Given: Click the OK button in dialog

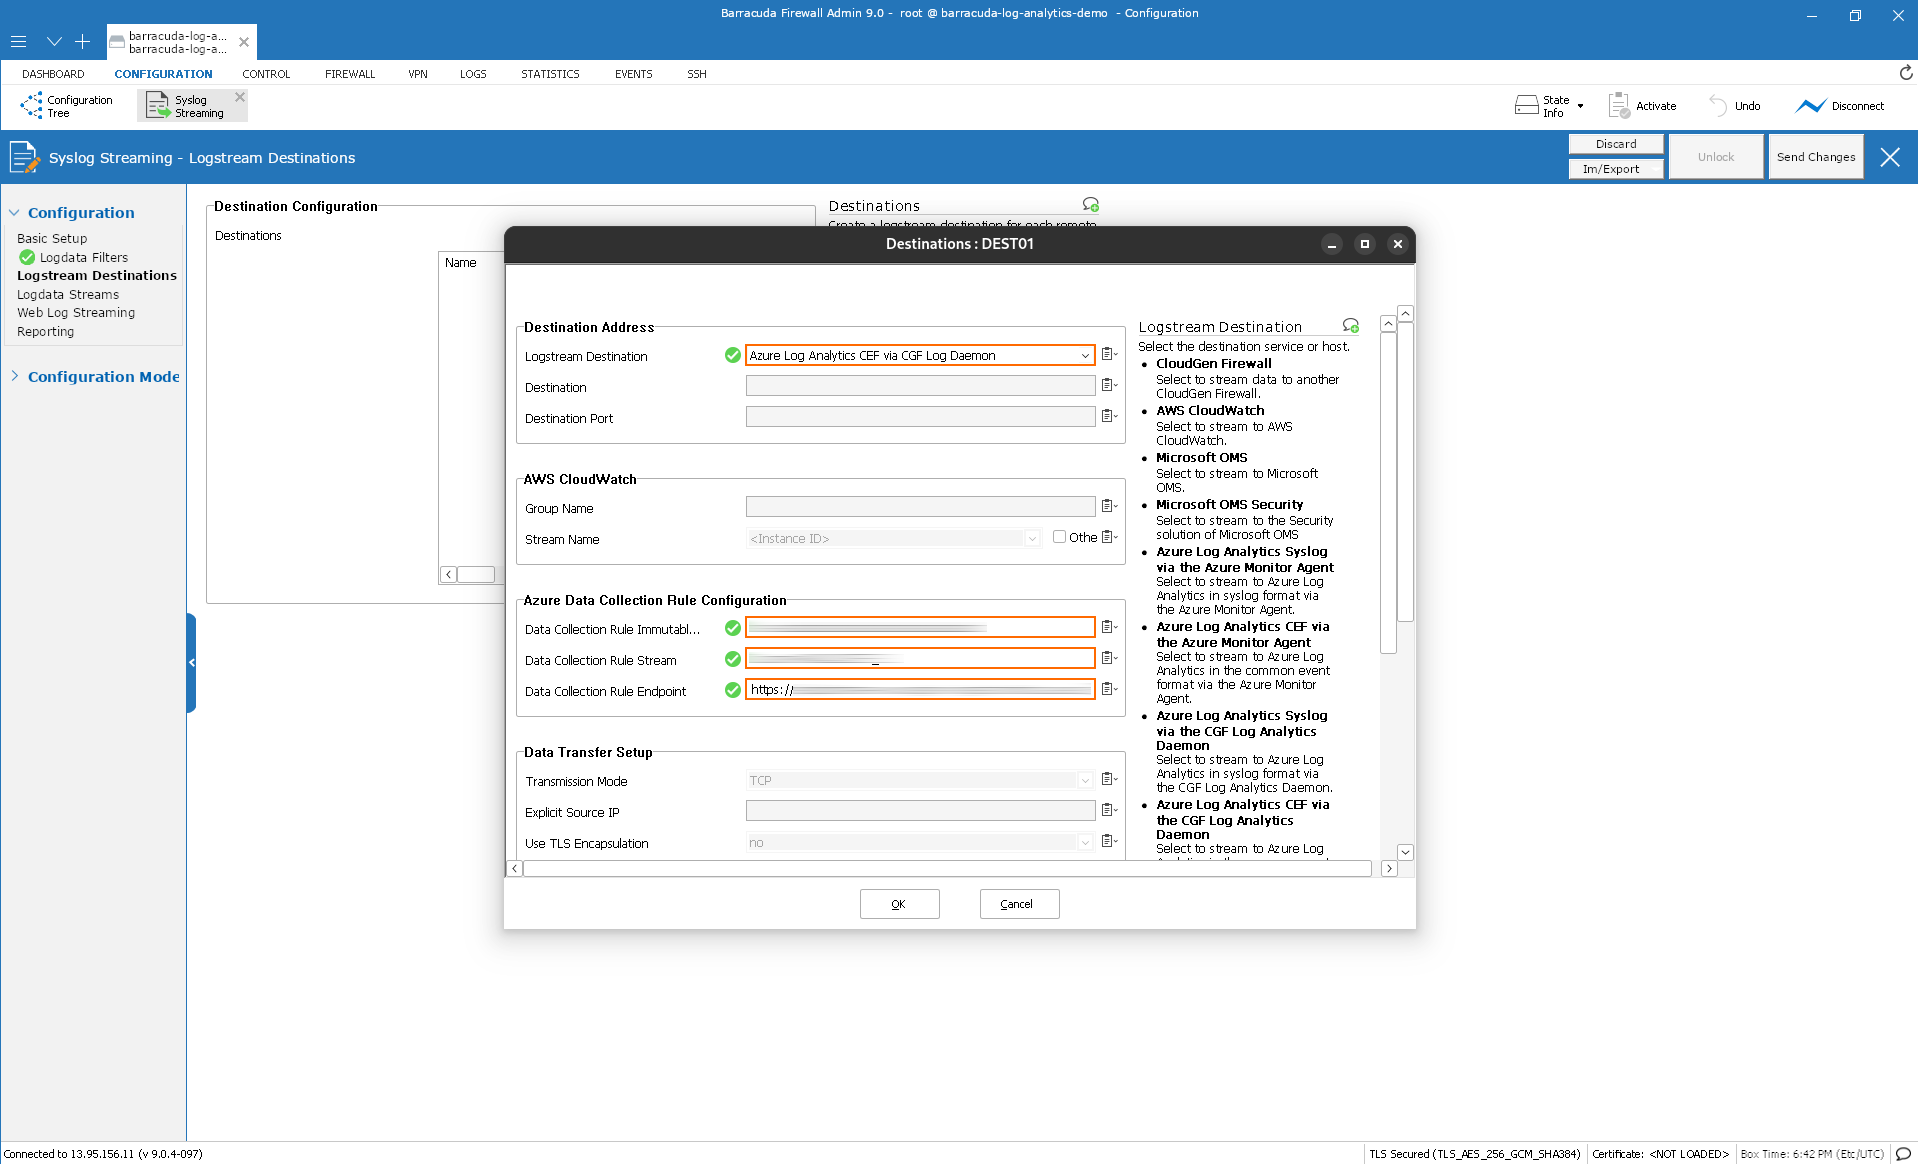Looking at the screenshot, I should (899, 904).
